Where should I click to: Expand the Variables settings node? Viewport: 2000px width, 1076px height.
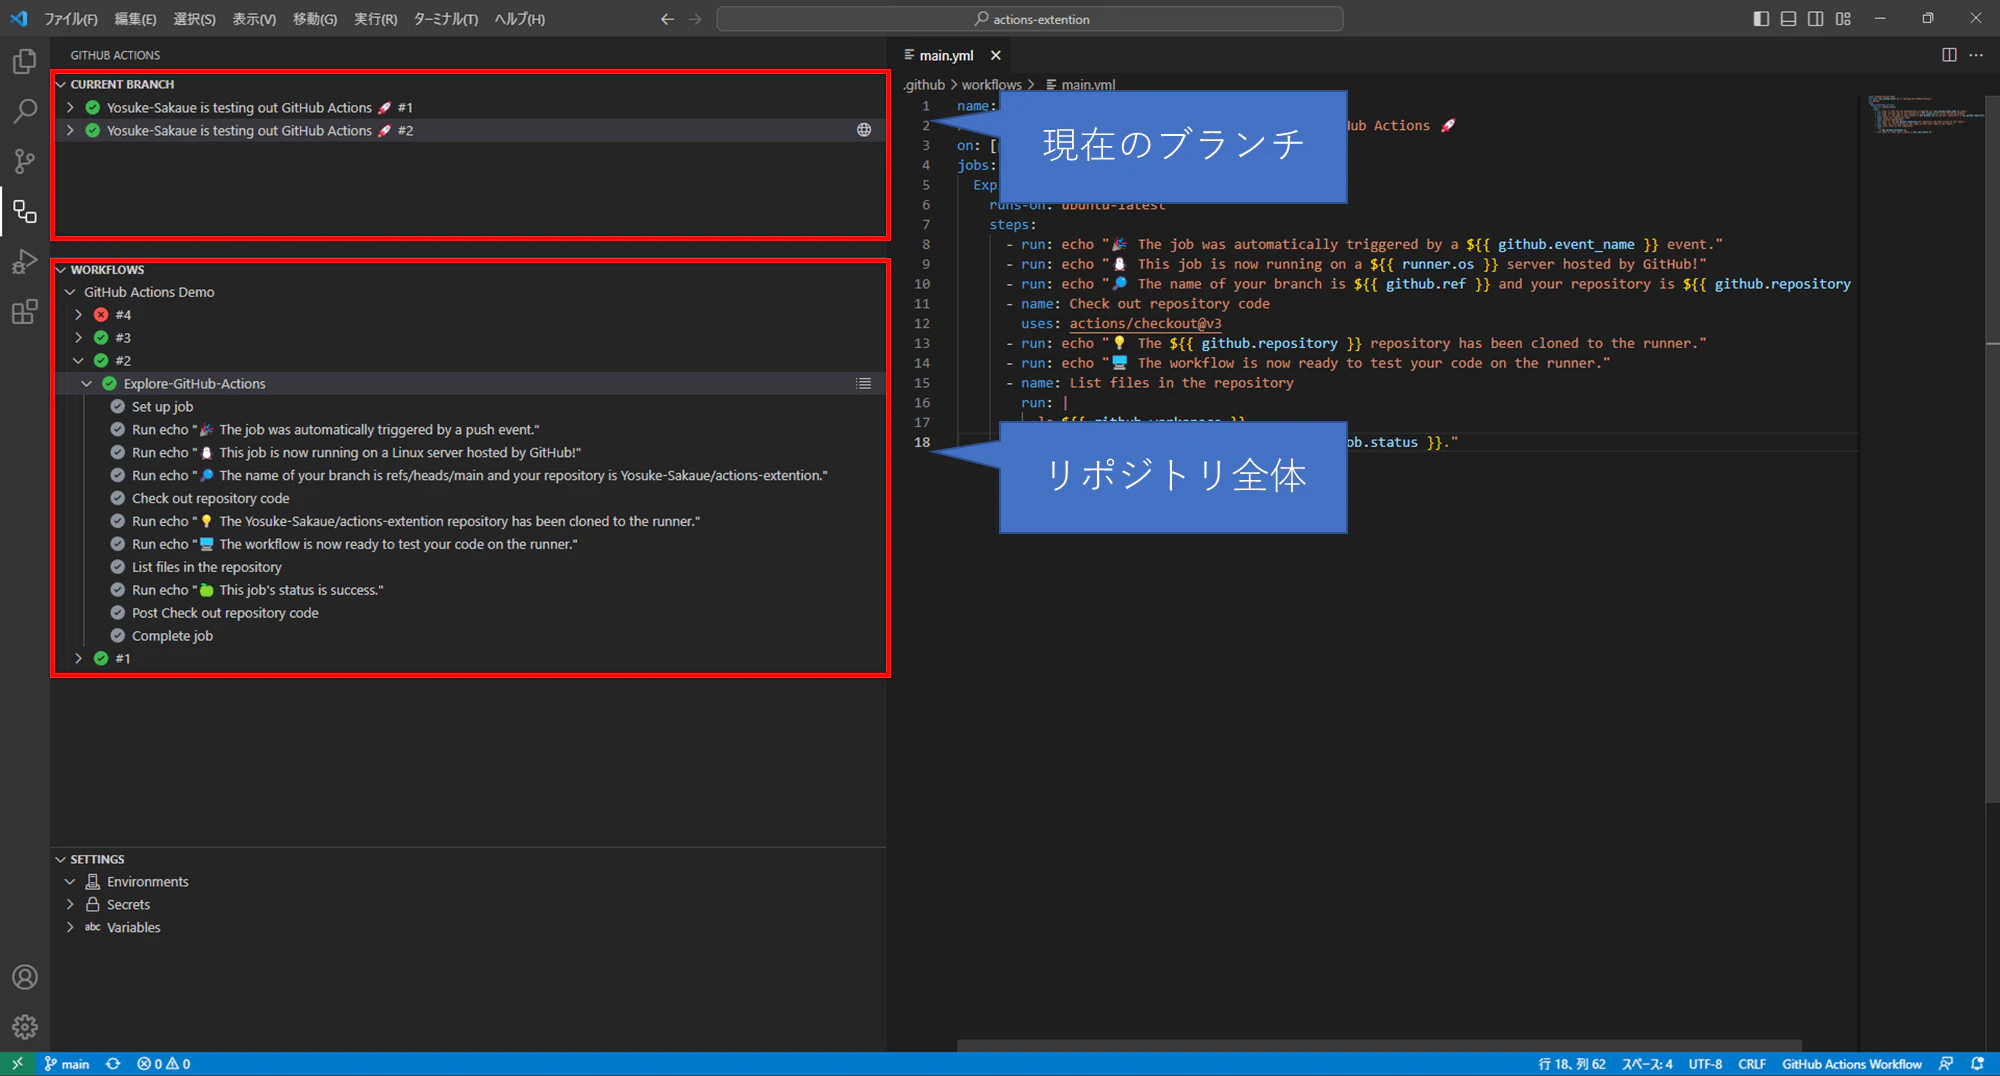click(x=70, y=928)
